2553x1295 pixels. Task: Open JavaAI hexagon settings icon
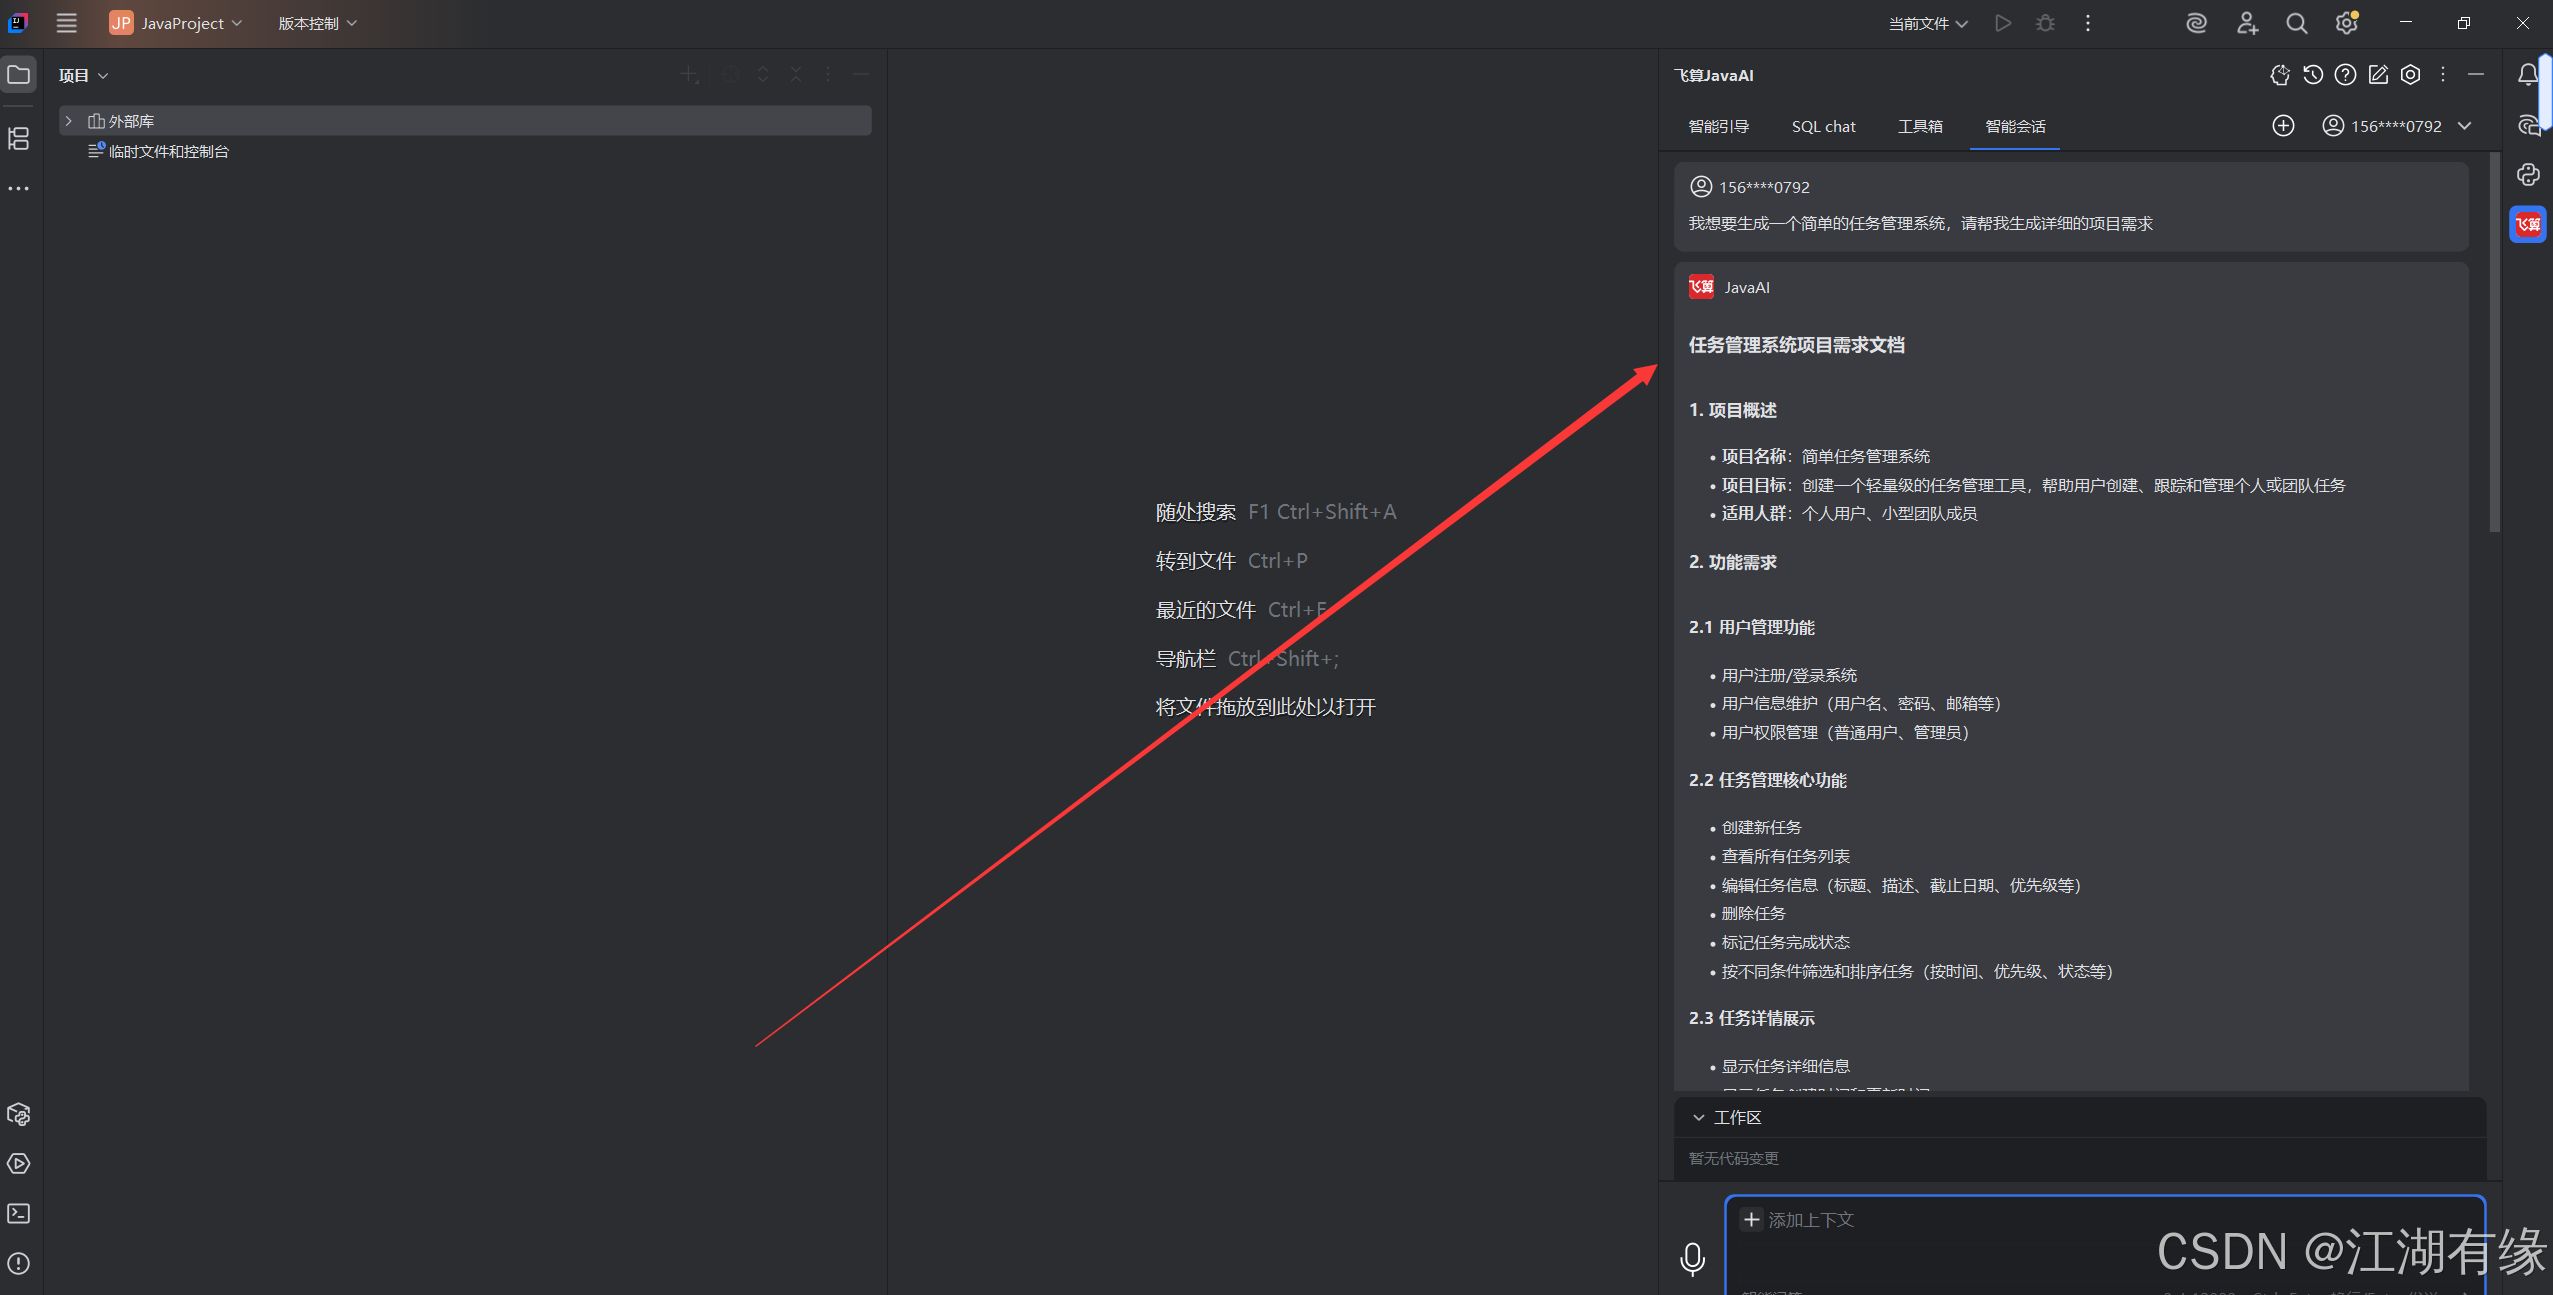pyautogui.click(x=2411, y=75)
